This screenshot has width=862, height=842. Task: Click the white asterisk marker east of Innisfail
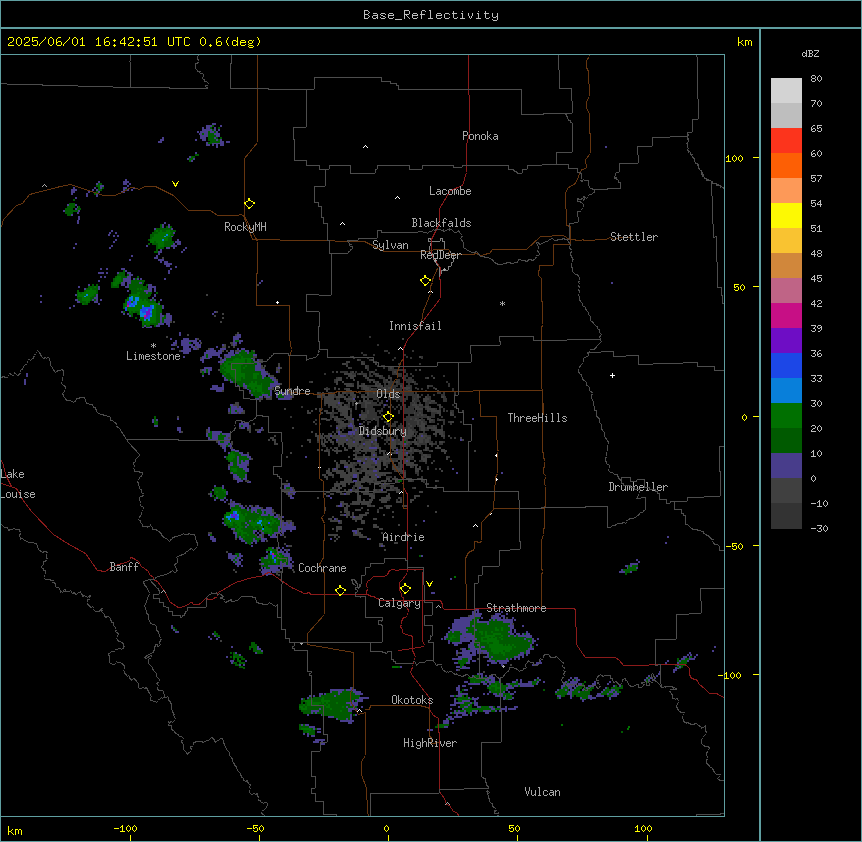pyautogui.click(x=502, y=303)
